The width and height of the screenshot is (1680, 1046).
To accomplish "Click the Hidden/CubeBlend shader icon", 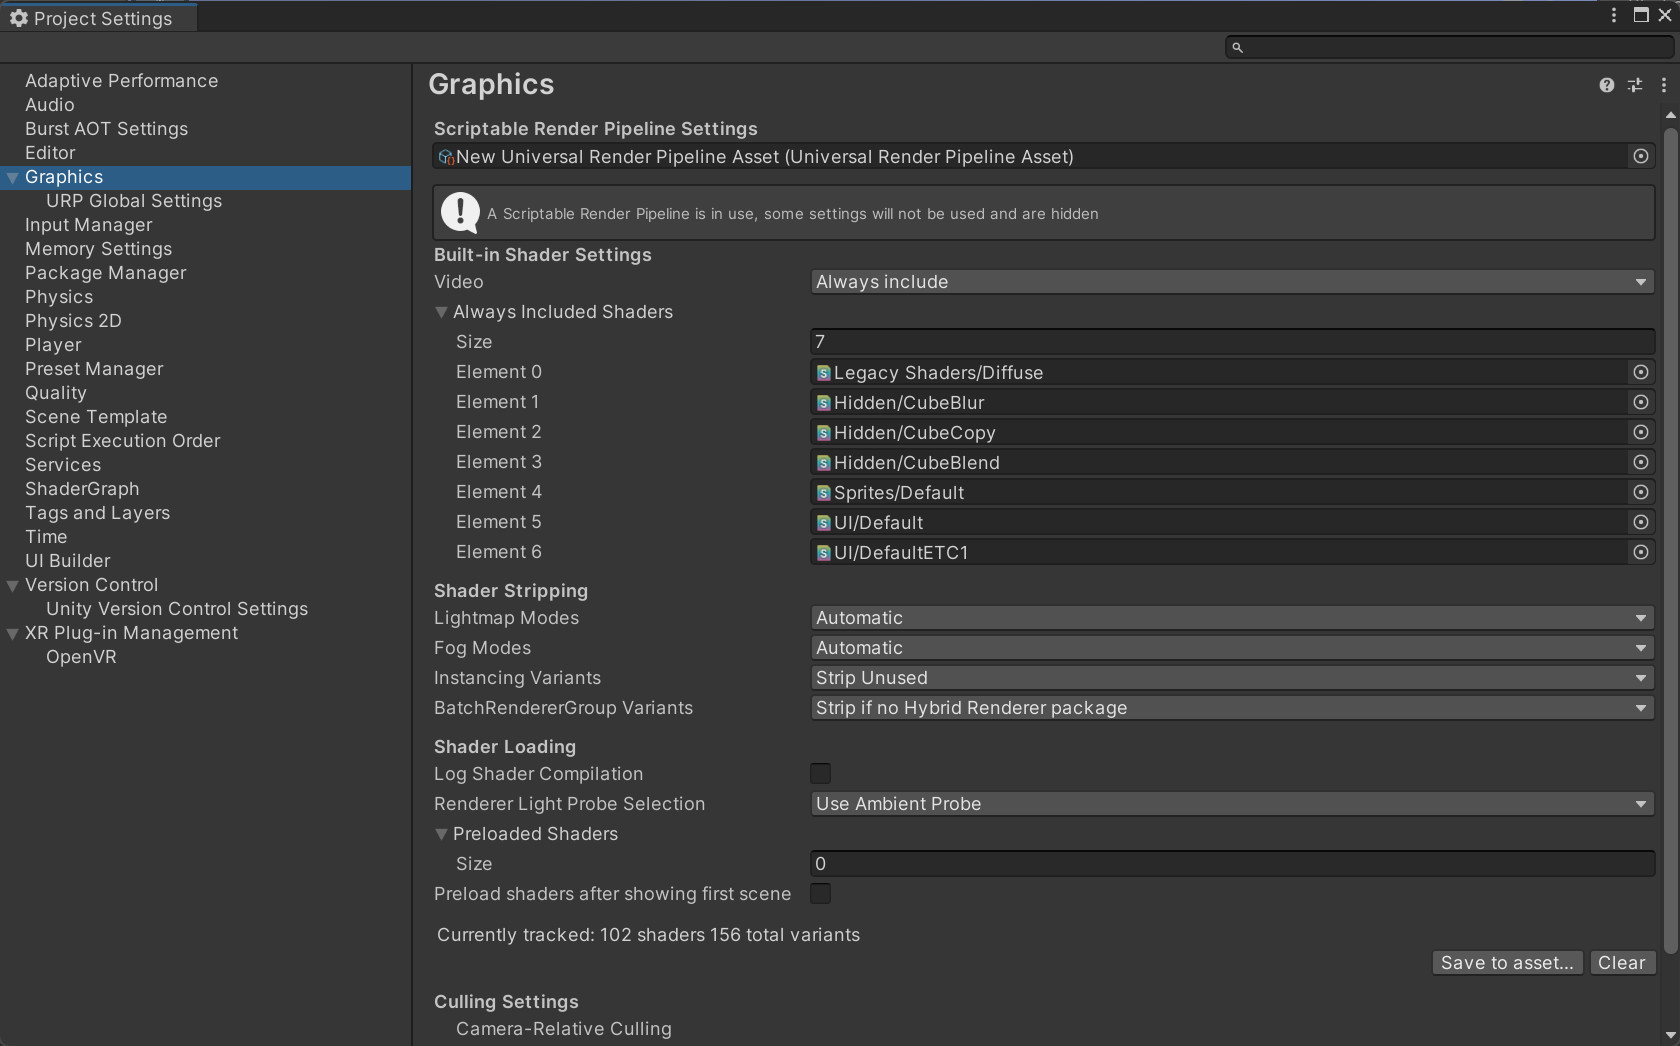I will pos(823,463).
